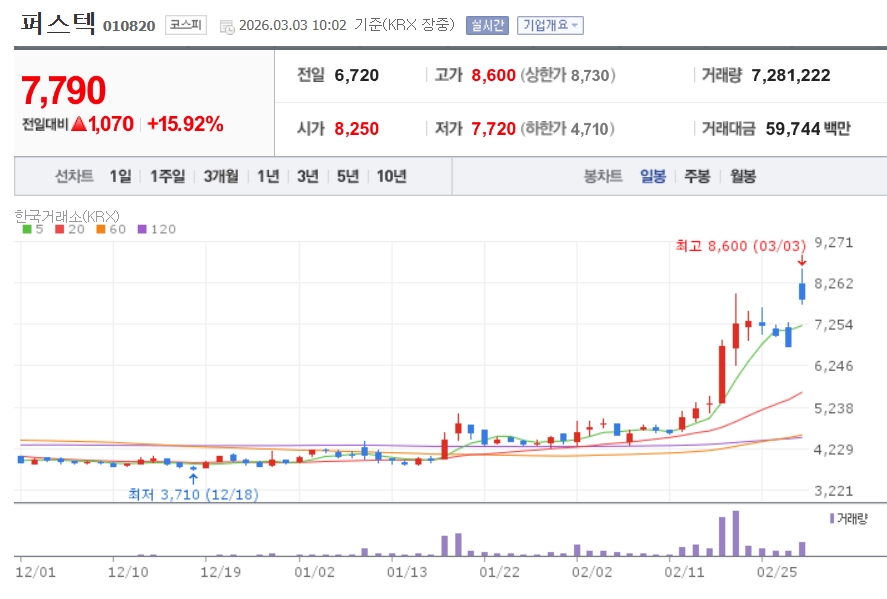Select the 1년 line chart tab
The image size is (887, 599).
click(x=268, y=176)
